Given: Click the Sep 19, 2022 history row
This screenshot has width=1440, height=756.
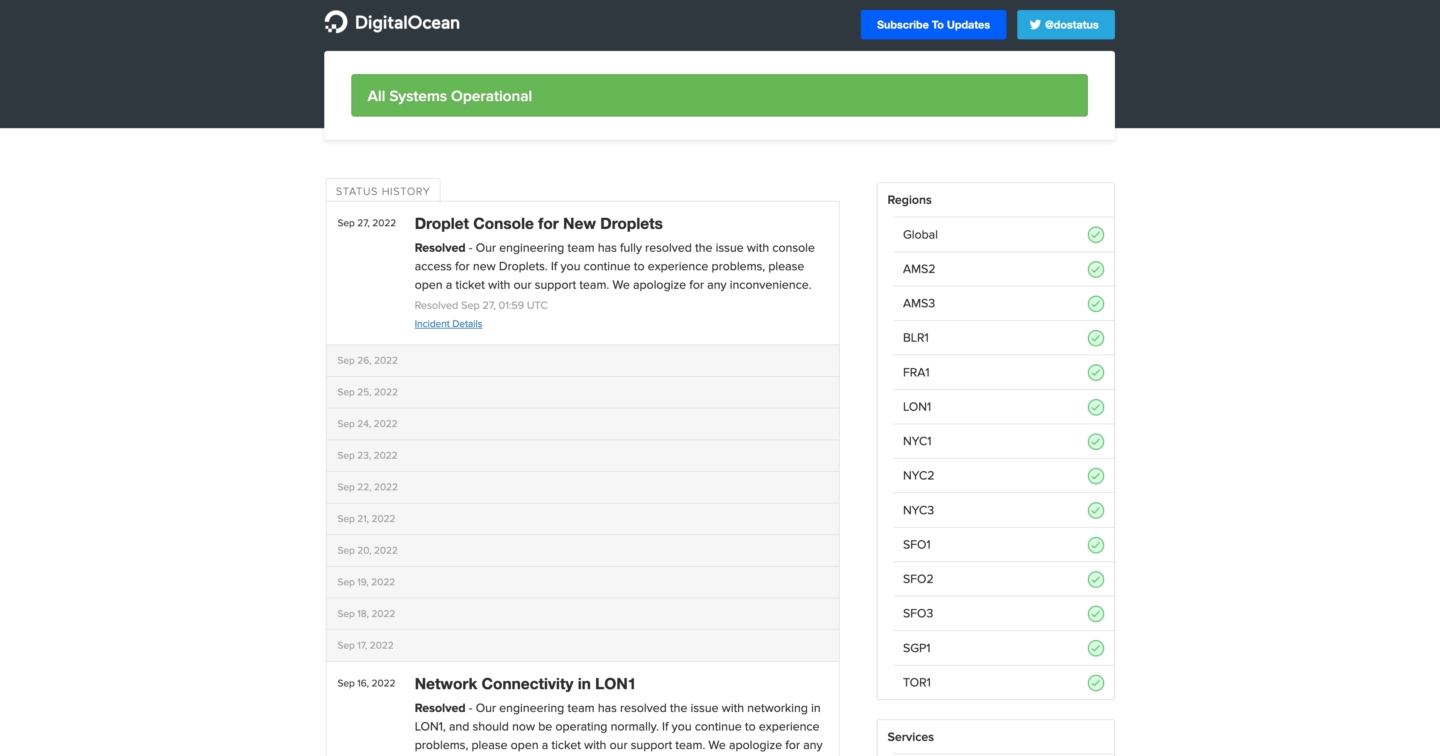Looking at the screenshot, I should point(583,582).
